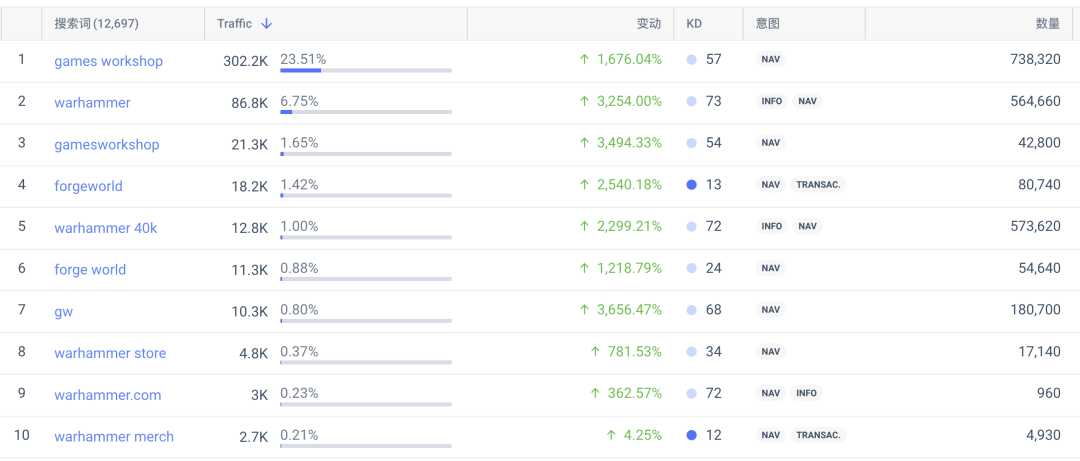Click the TRANSAC. badge in forgeworld row
Image resolution: width=1080 pixels, height=461 pixels.
pos(818,185)
